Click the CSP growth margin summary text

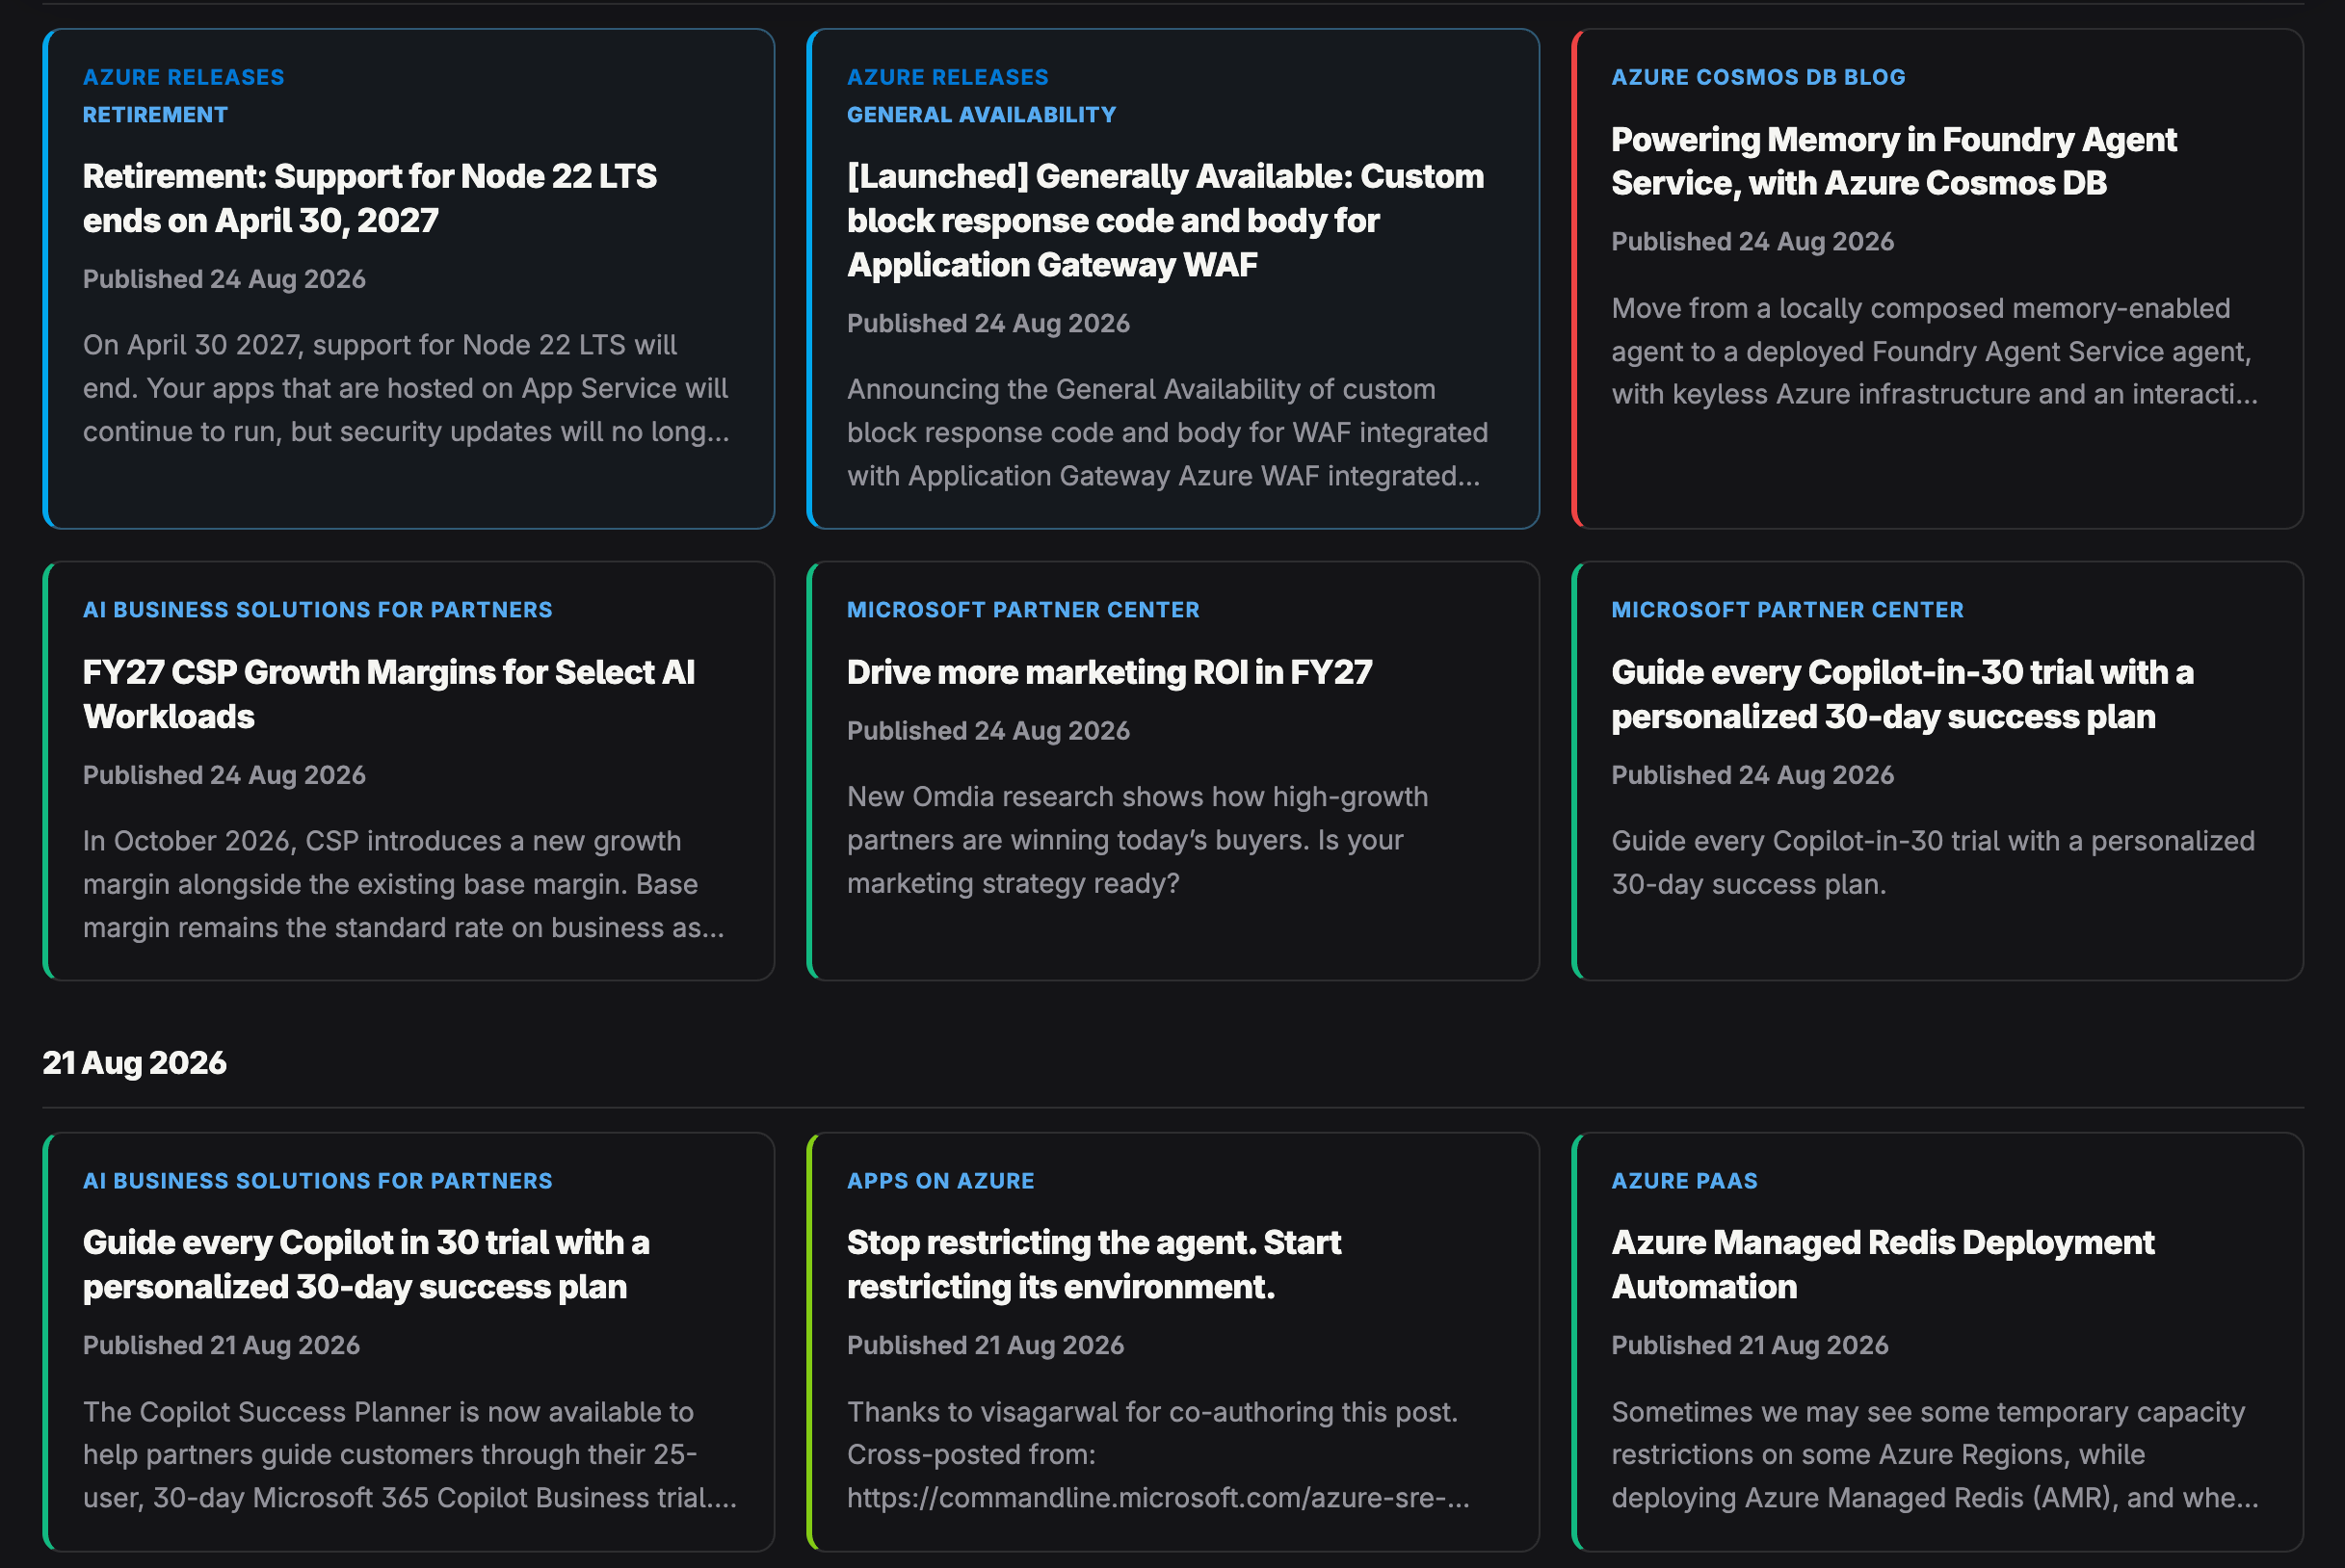pos(403,884)
